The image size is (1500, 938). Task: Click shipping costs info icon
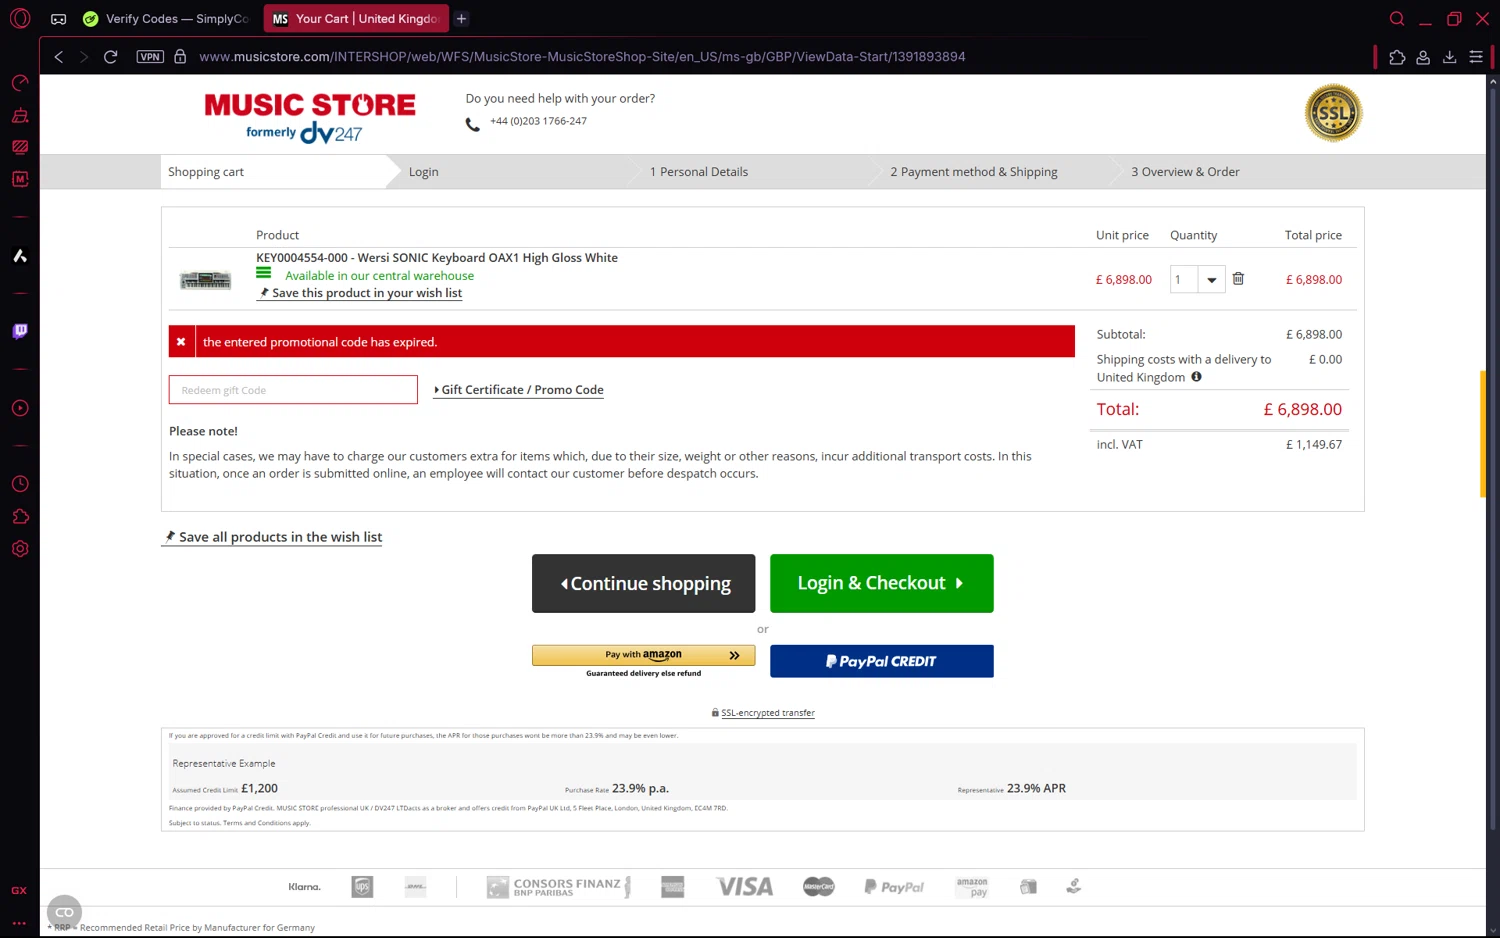pyautogui.click(x=1196, y=377)
